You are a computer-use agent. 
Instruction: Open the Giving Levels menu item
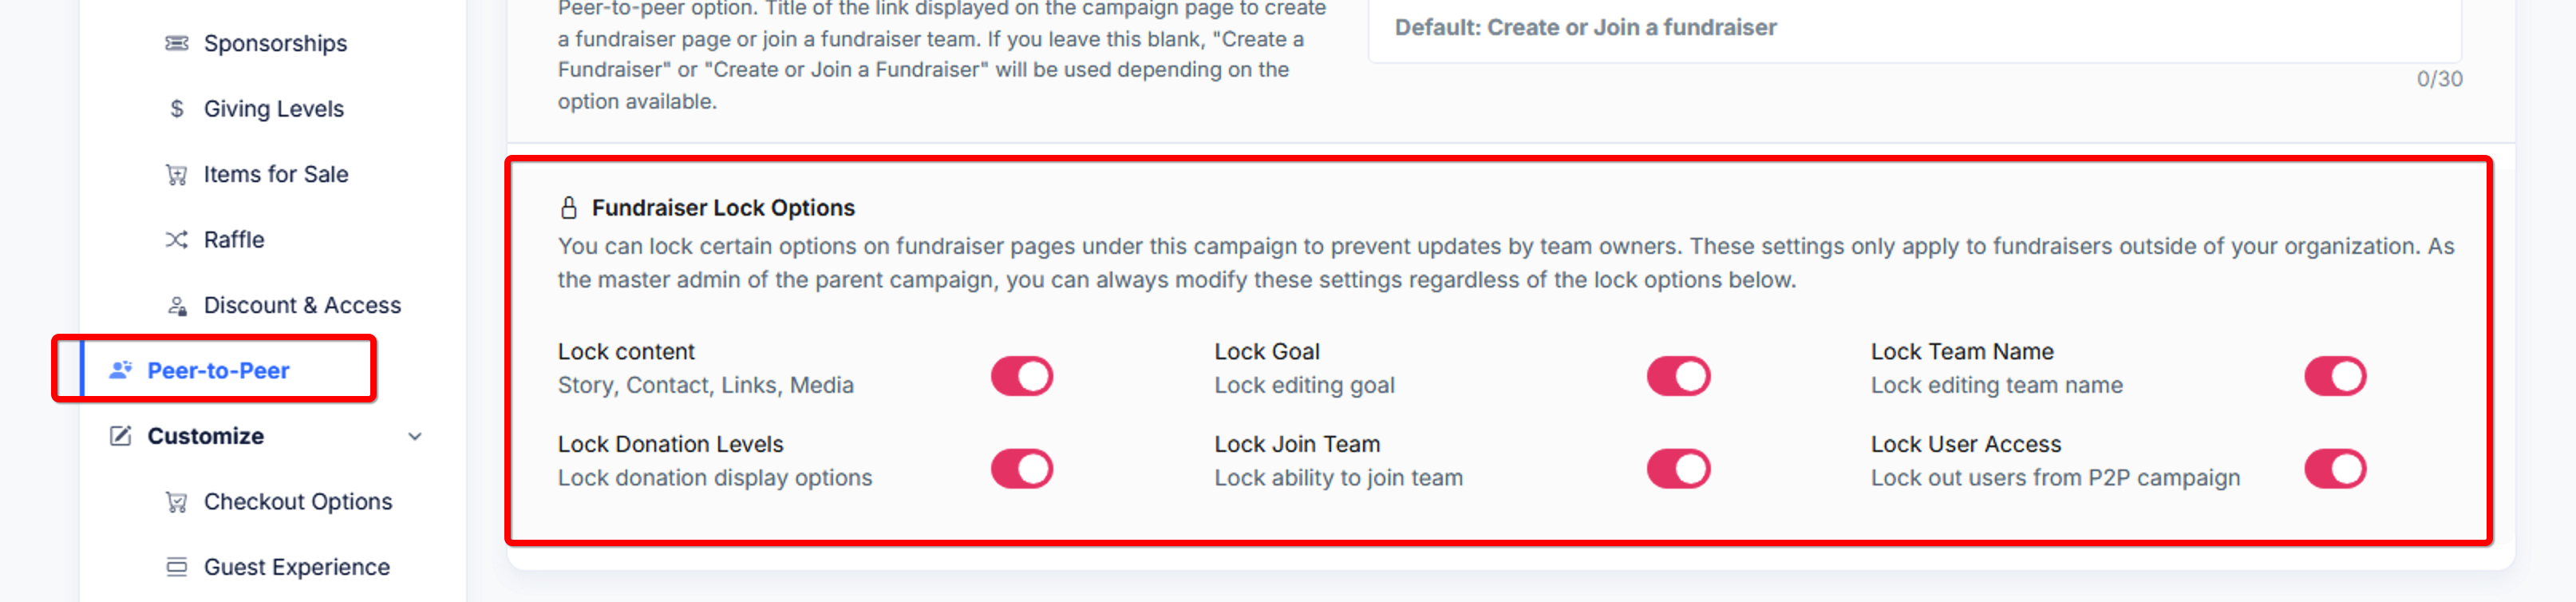tap(273, 108)
